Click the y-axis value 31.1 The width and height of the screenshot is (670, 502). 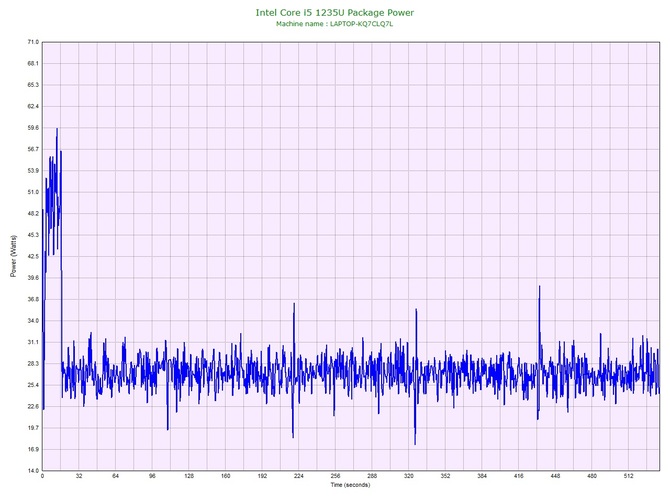[x=33, y=342]
